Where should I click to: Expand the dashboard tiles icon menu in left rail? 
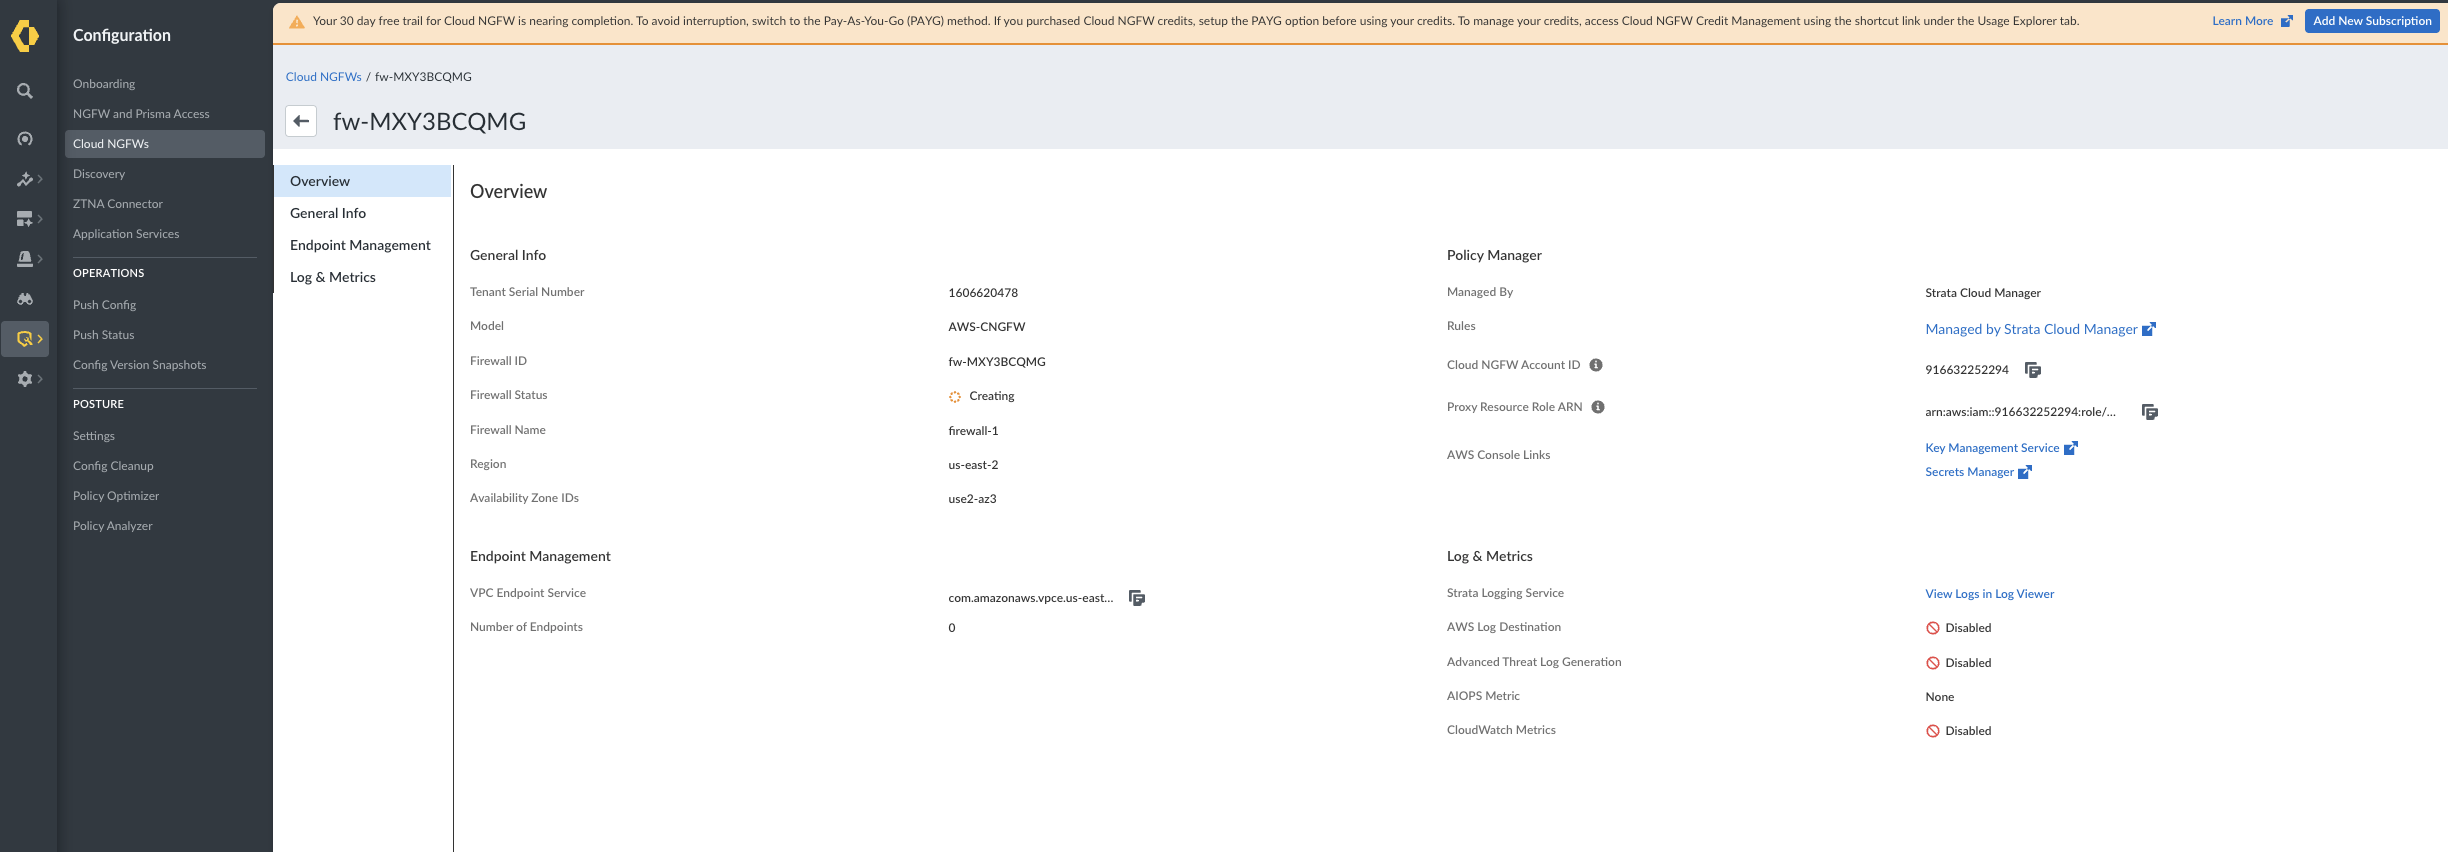pos(29,219)
